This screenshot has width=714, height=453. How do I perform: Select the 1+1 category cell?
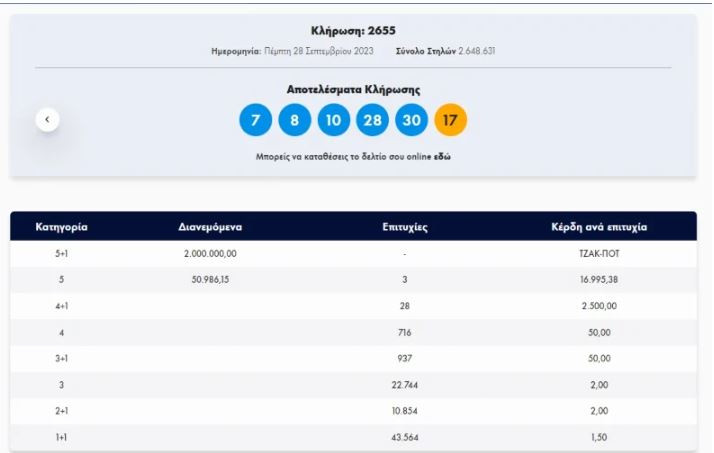pos(61,437)
